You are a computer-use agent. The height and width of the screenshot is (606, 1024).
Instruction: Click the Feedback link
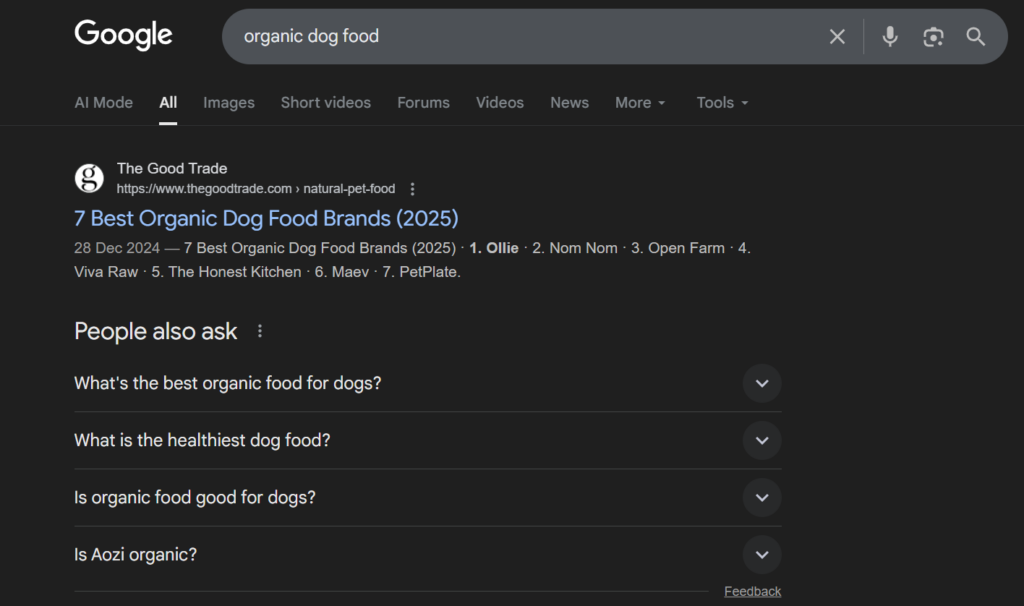(752, 590)
